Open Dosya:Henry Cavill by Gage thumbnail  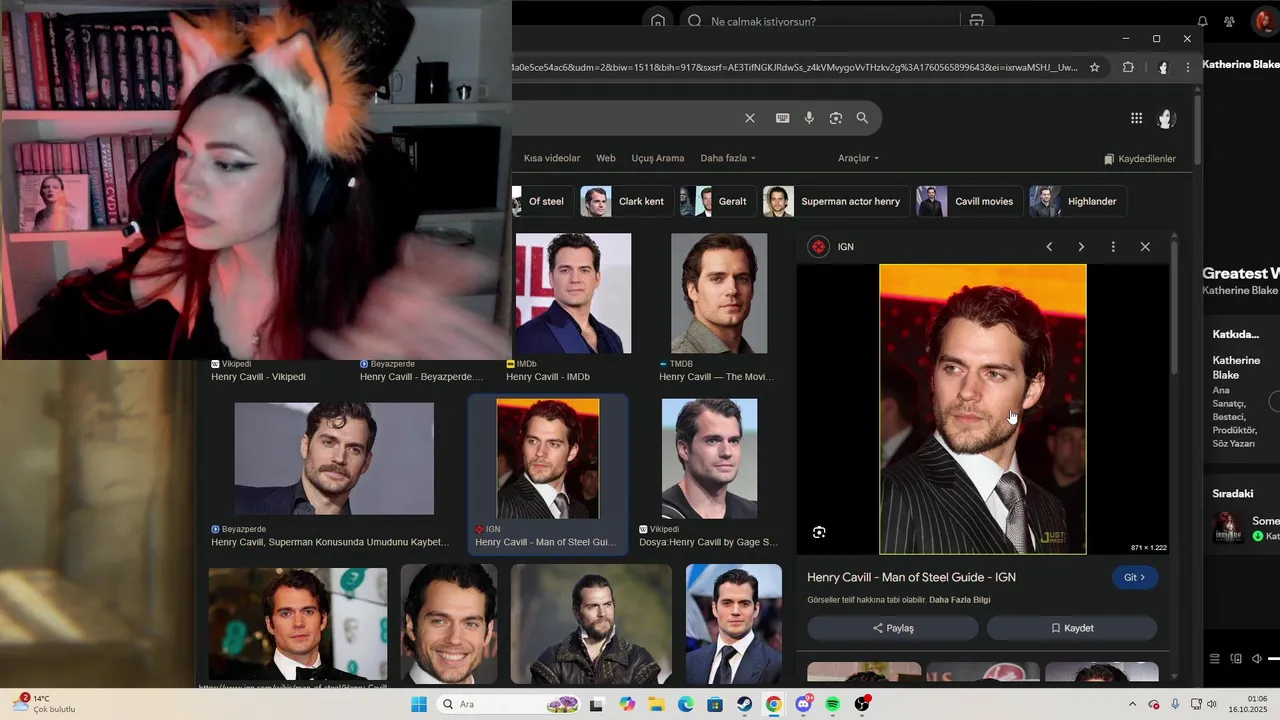click(709, 459)
